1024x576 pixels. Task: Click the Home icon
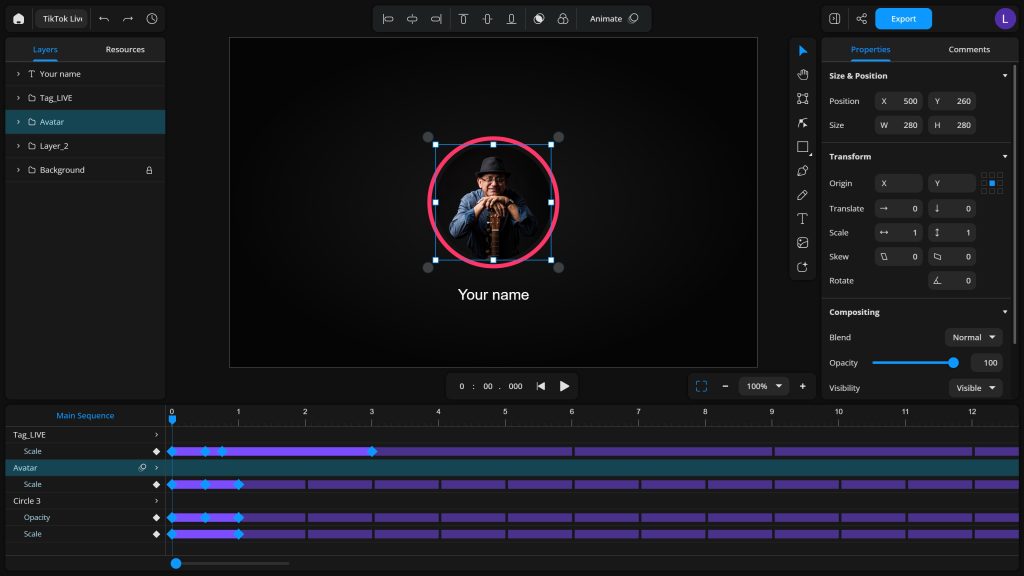(x=18, y=19)
